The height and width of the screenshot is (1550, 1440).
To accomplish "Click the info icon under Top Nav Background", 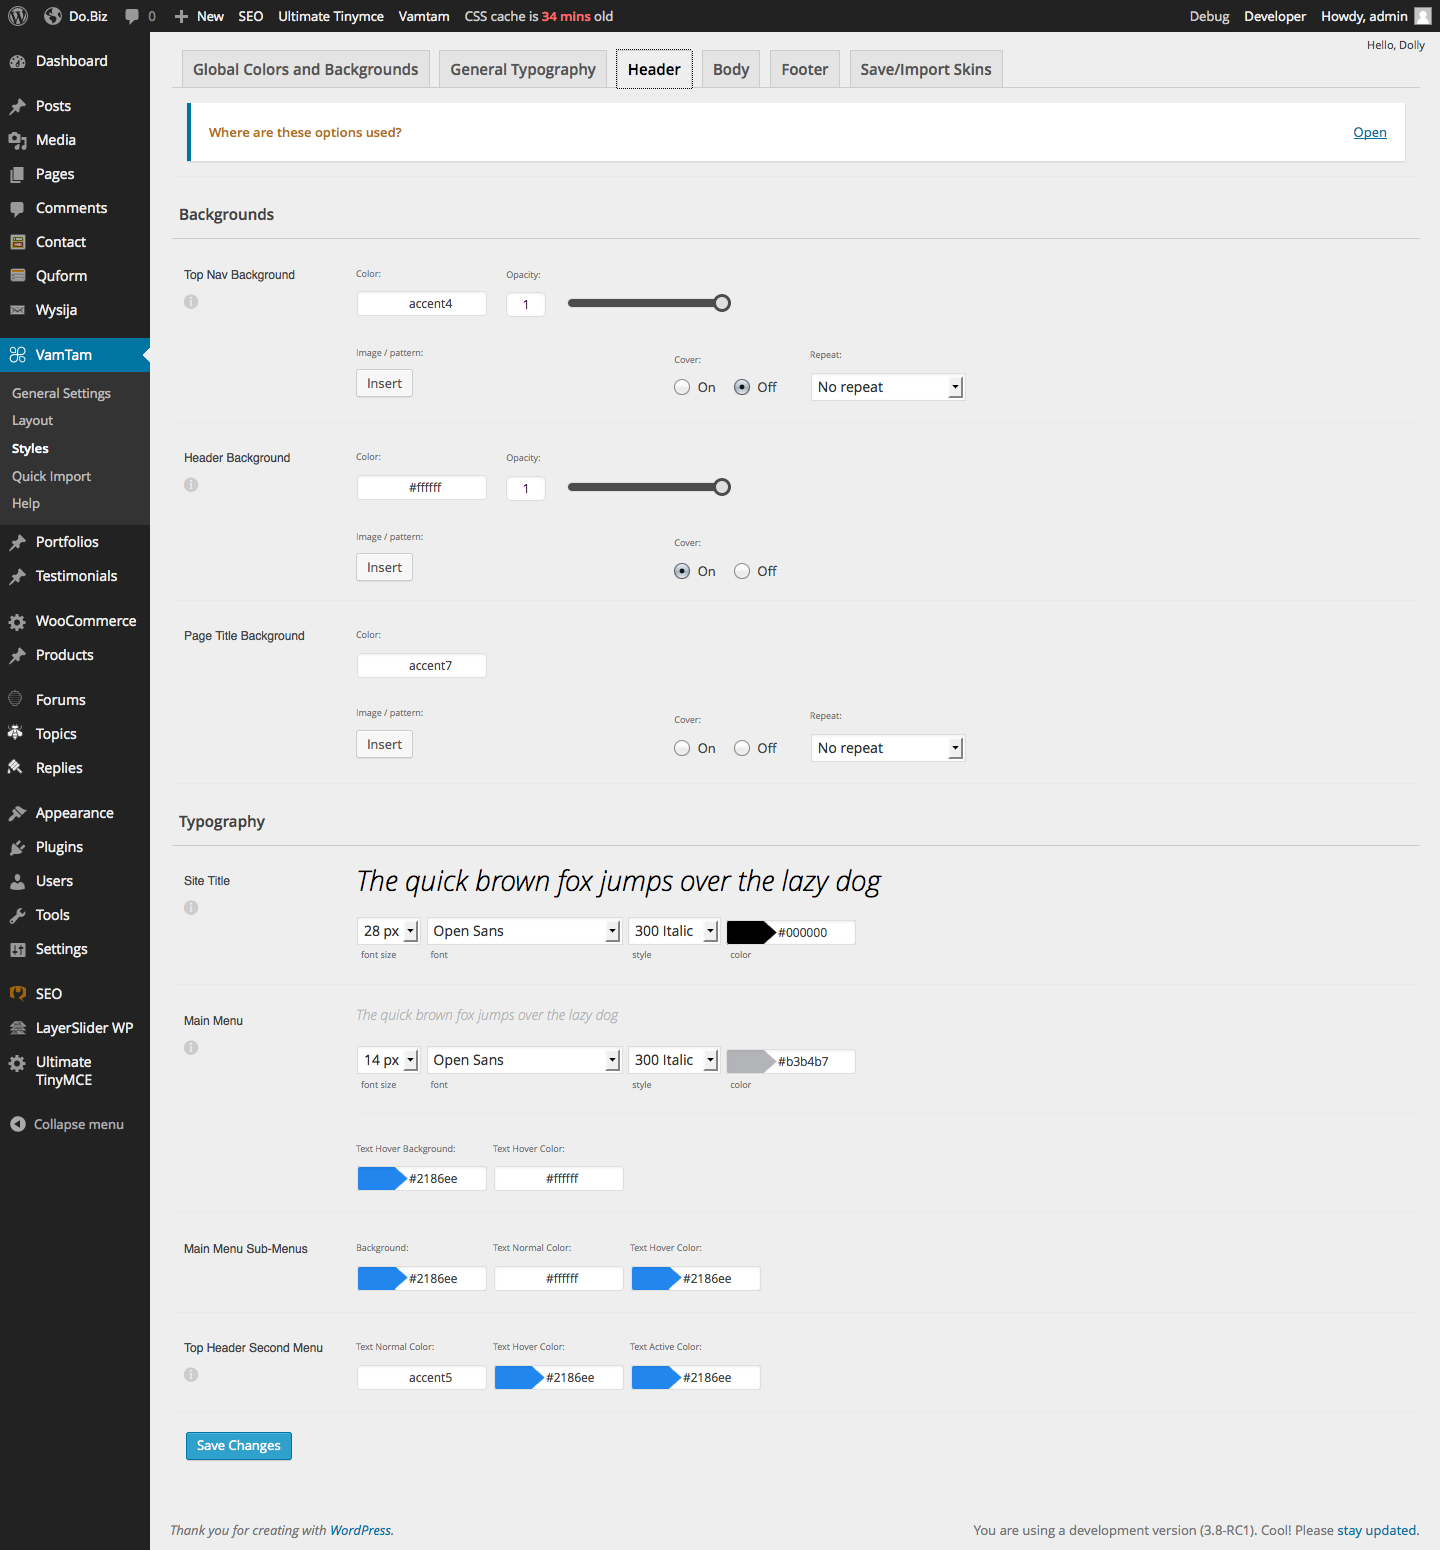I will [x=191, y=302].
